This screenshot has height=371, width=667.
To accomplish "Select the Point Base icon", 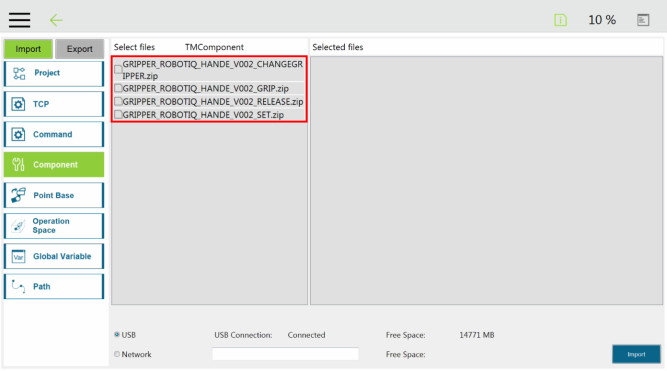I will pos(18,195).
